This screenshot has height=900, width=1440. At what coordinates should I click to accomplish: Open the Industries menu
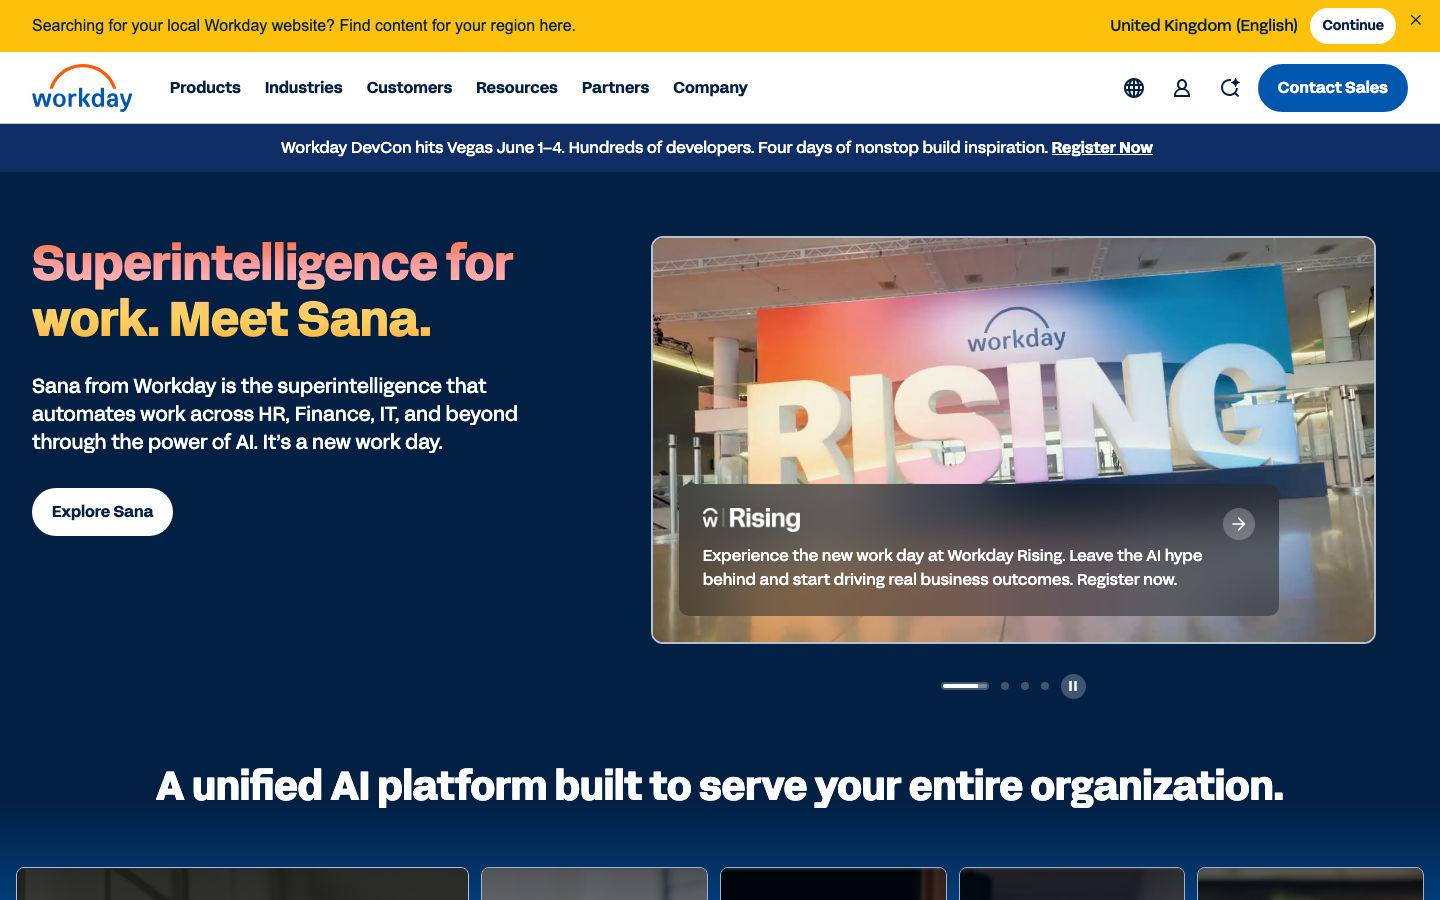coord(304,88)
